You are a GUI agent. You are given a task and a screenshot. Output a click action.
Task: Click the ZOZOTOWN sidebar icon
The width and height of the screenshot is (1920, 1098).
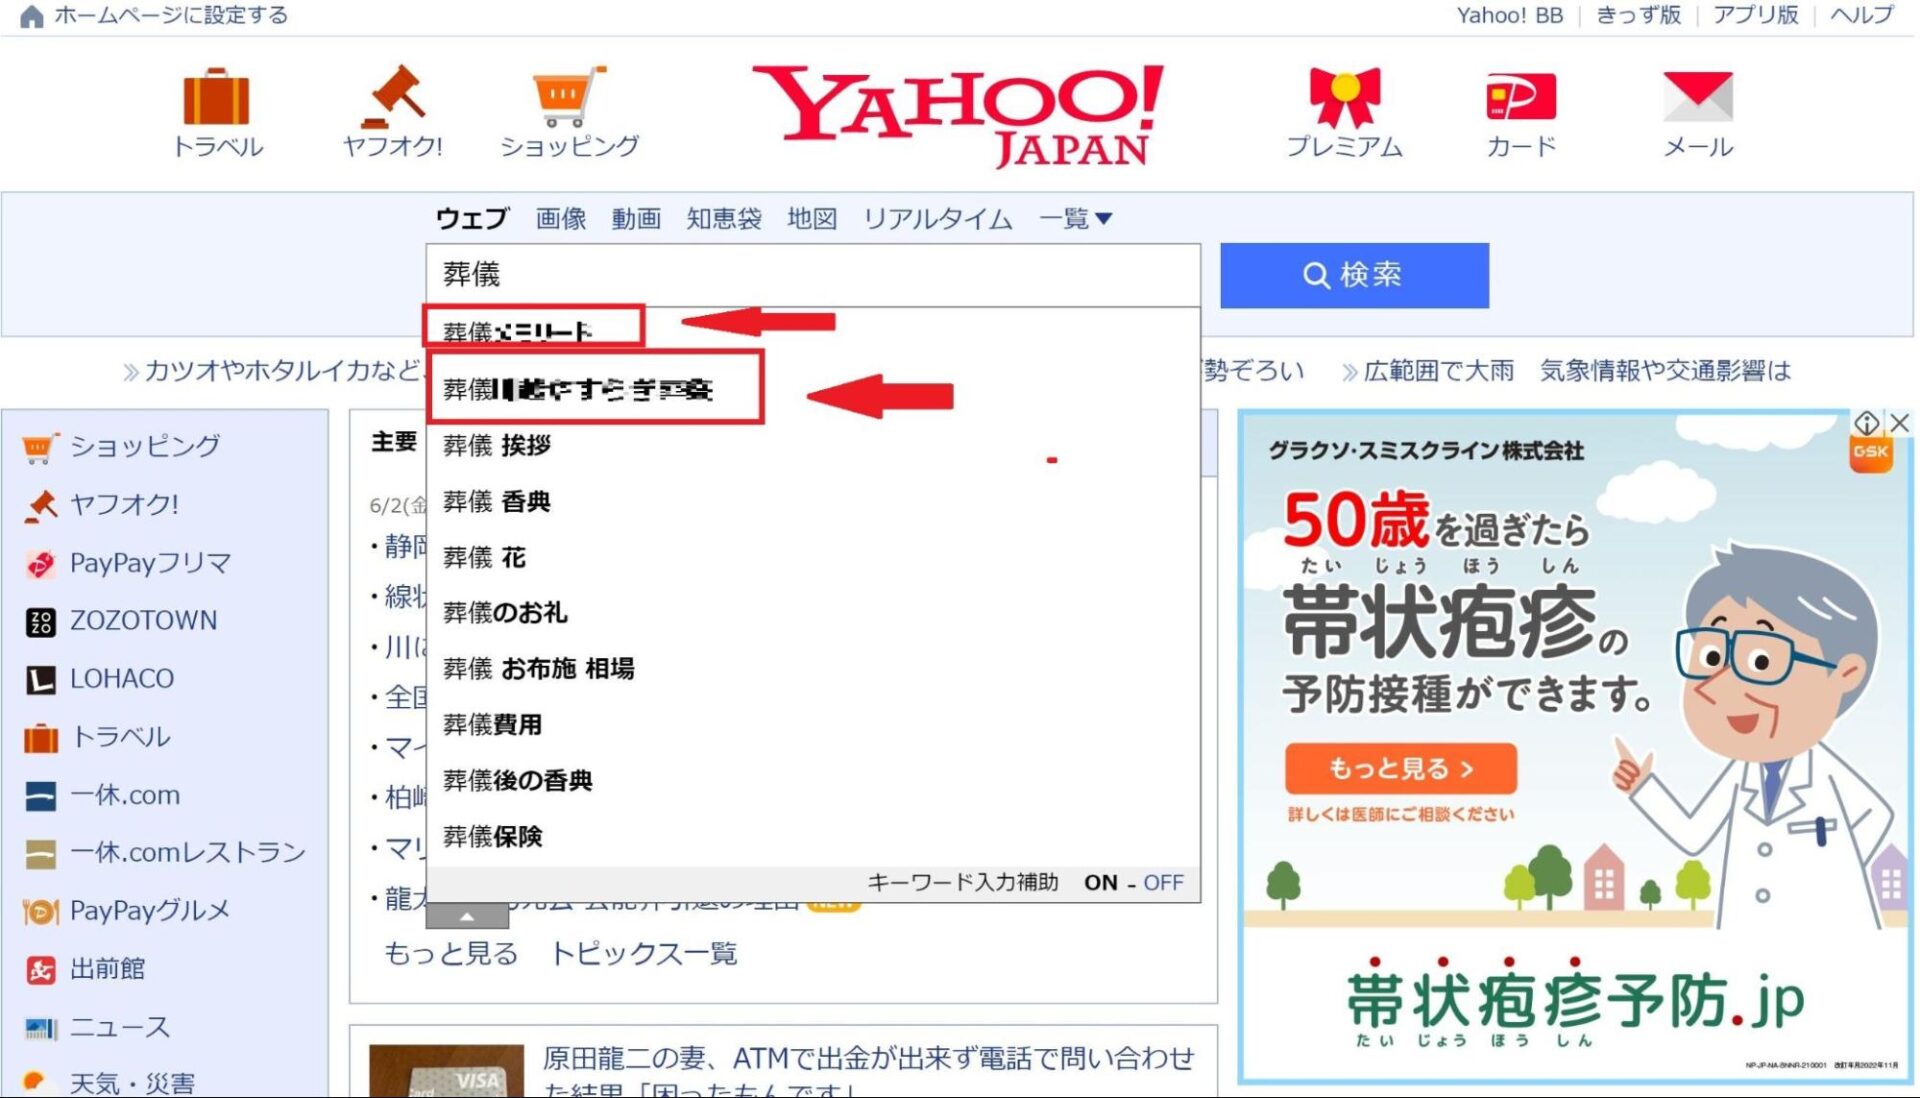coord(40,621)
